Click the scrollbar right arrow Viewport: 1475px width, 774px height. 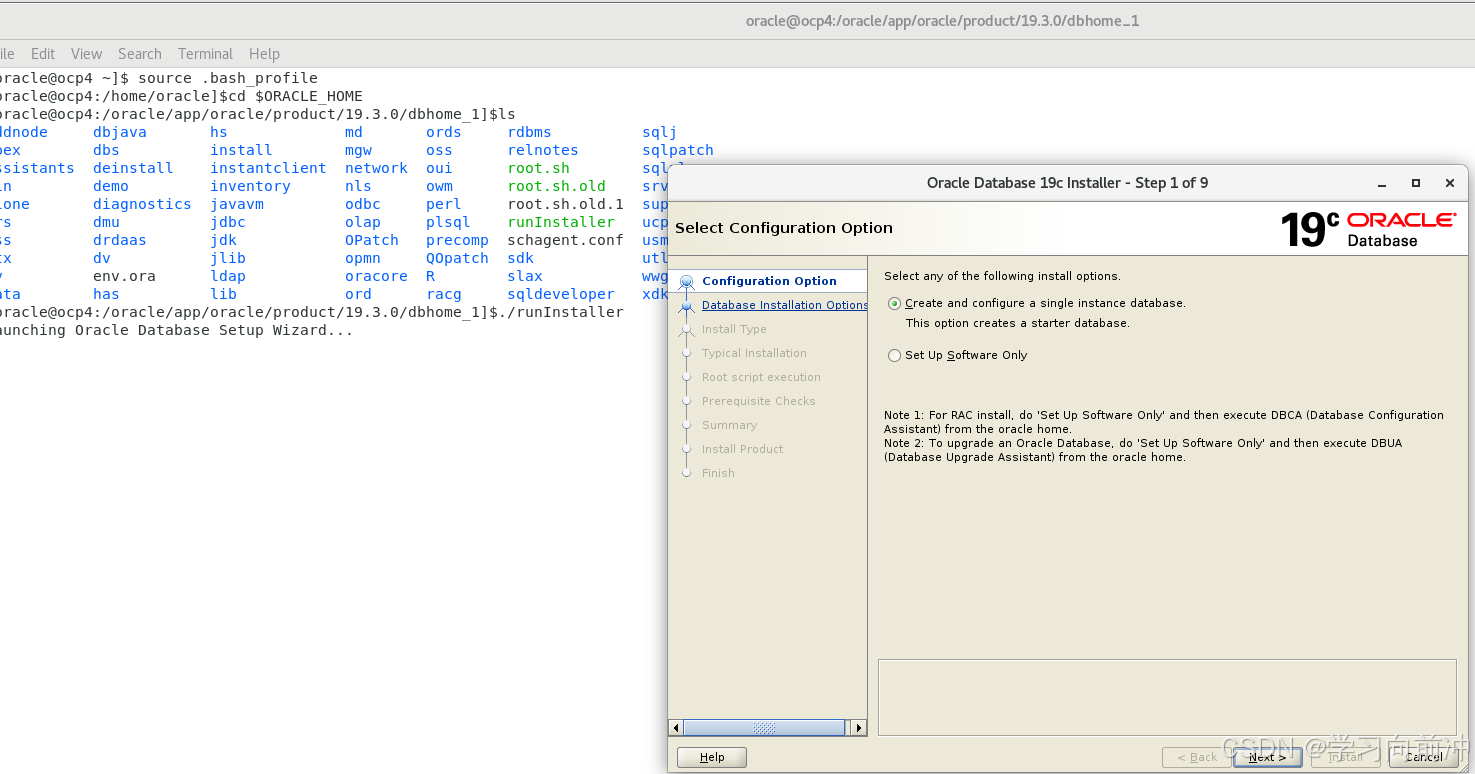pos(858,728)
